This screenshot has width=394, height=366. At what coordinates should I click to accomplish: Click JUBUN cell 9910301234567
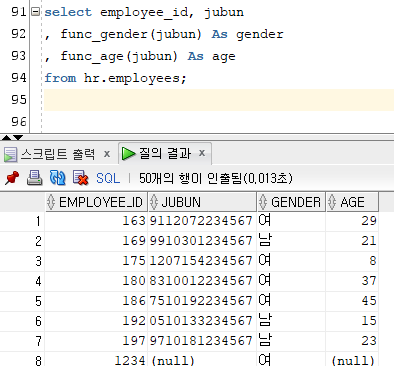[201, 241]
